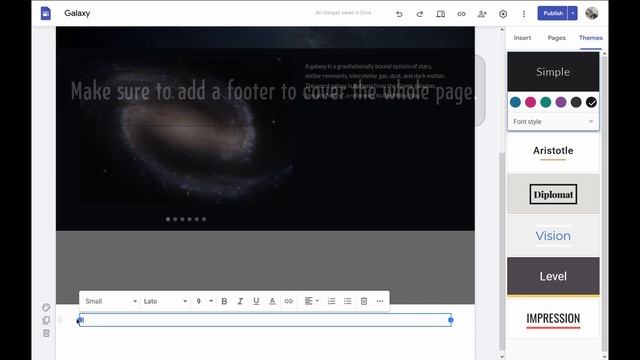Select the purple theme color
640x360 pixels.
point(561,102)
